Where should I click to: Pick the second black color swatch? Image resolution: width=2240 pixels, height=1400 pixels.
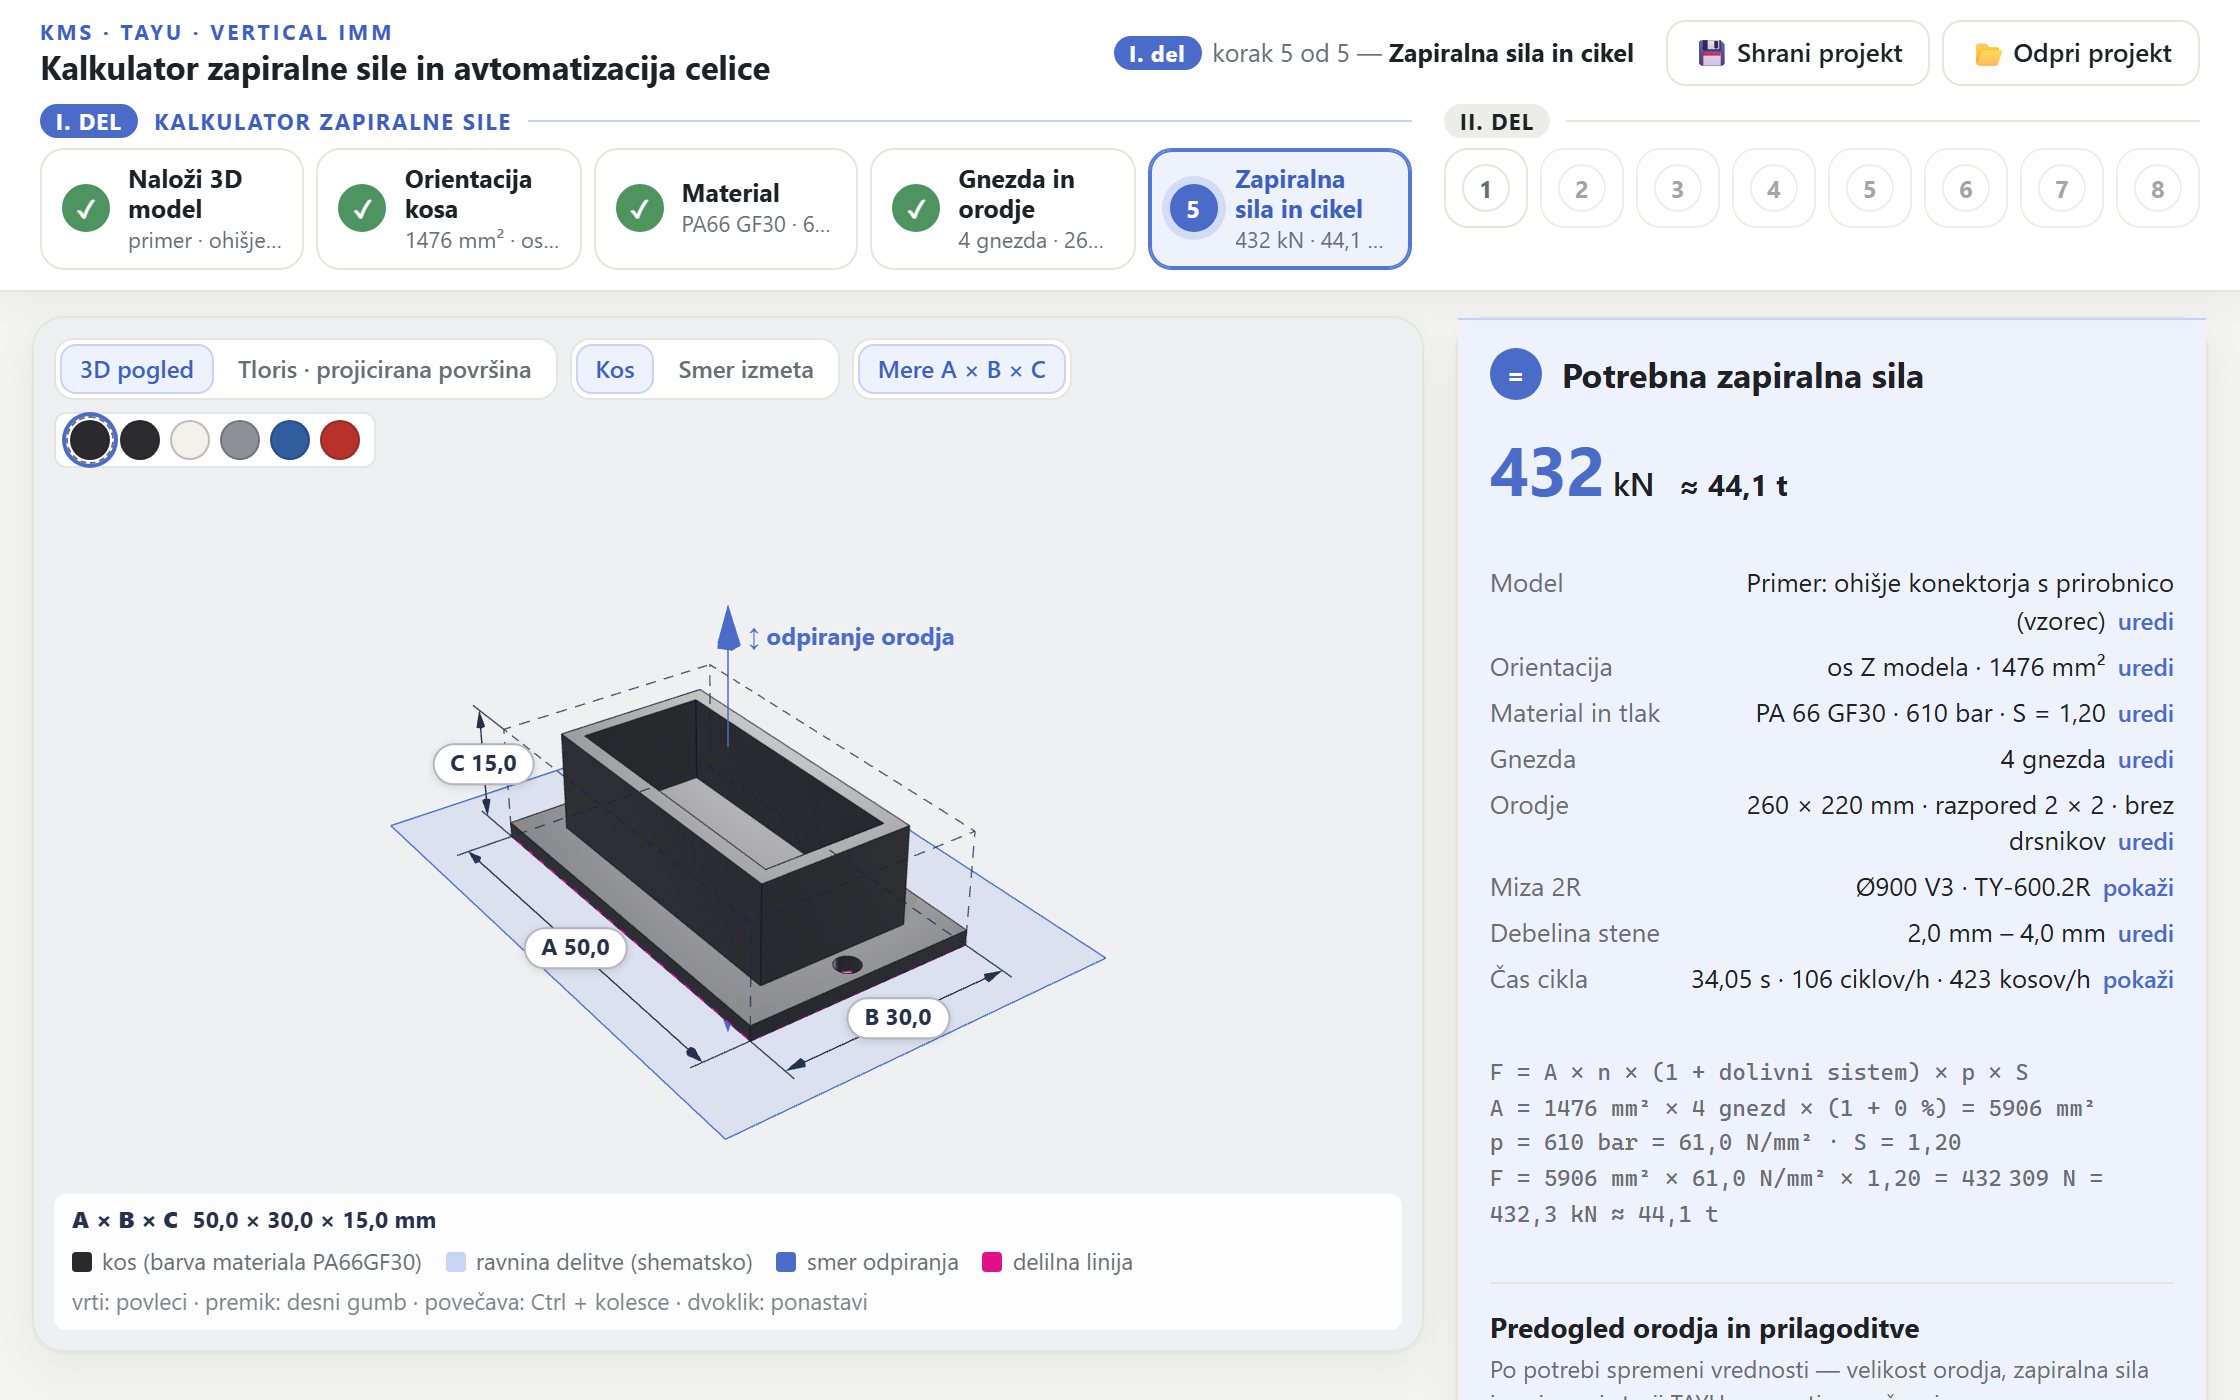coord(140,440)
